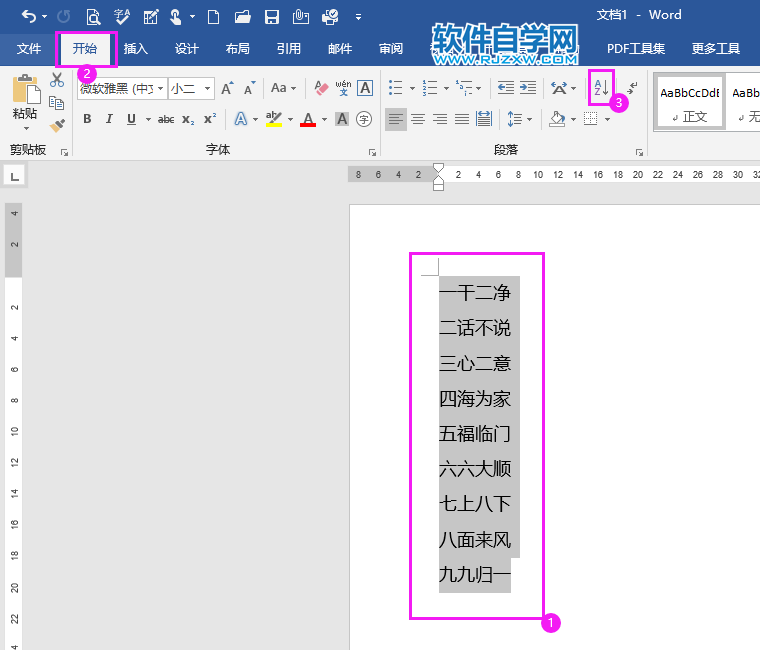Toggle Italic formatting
Image resolution: width=760 pixels, height=650 pixels.
click(109, 119)
